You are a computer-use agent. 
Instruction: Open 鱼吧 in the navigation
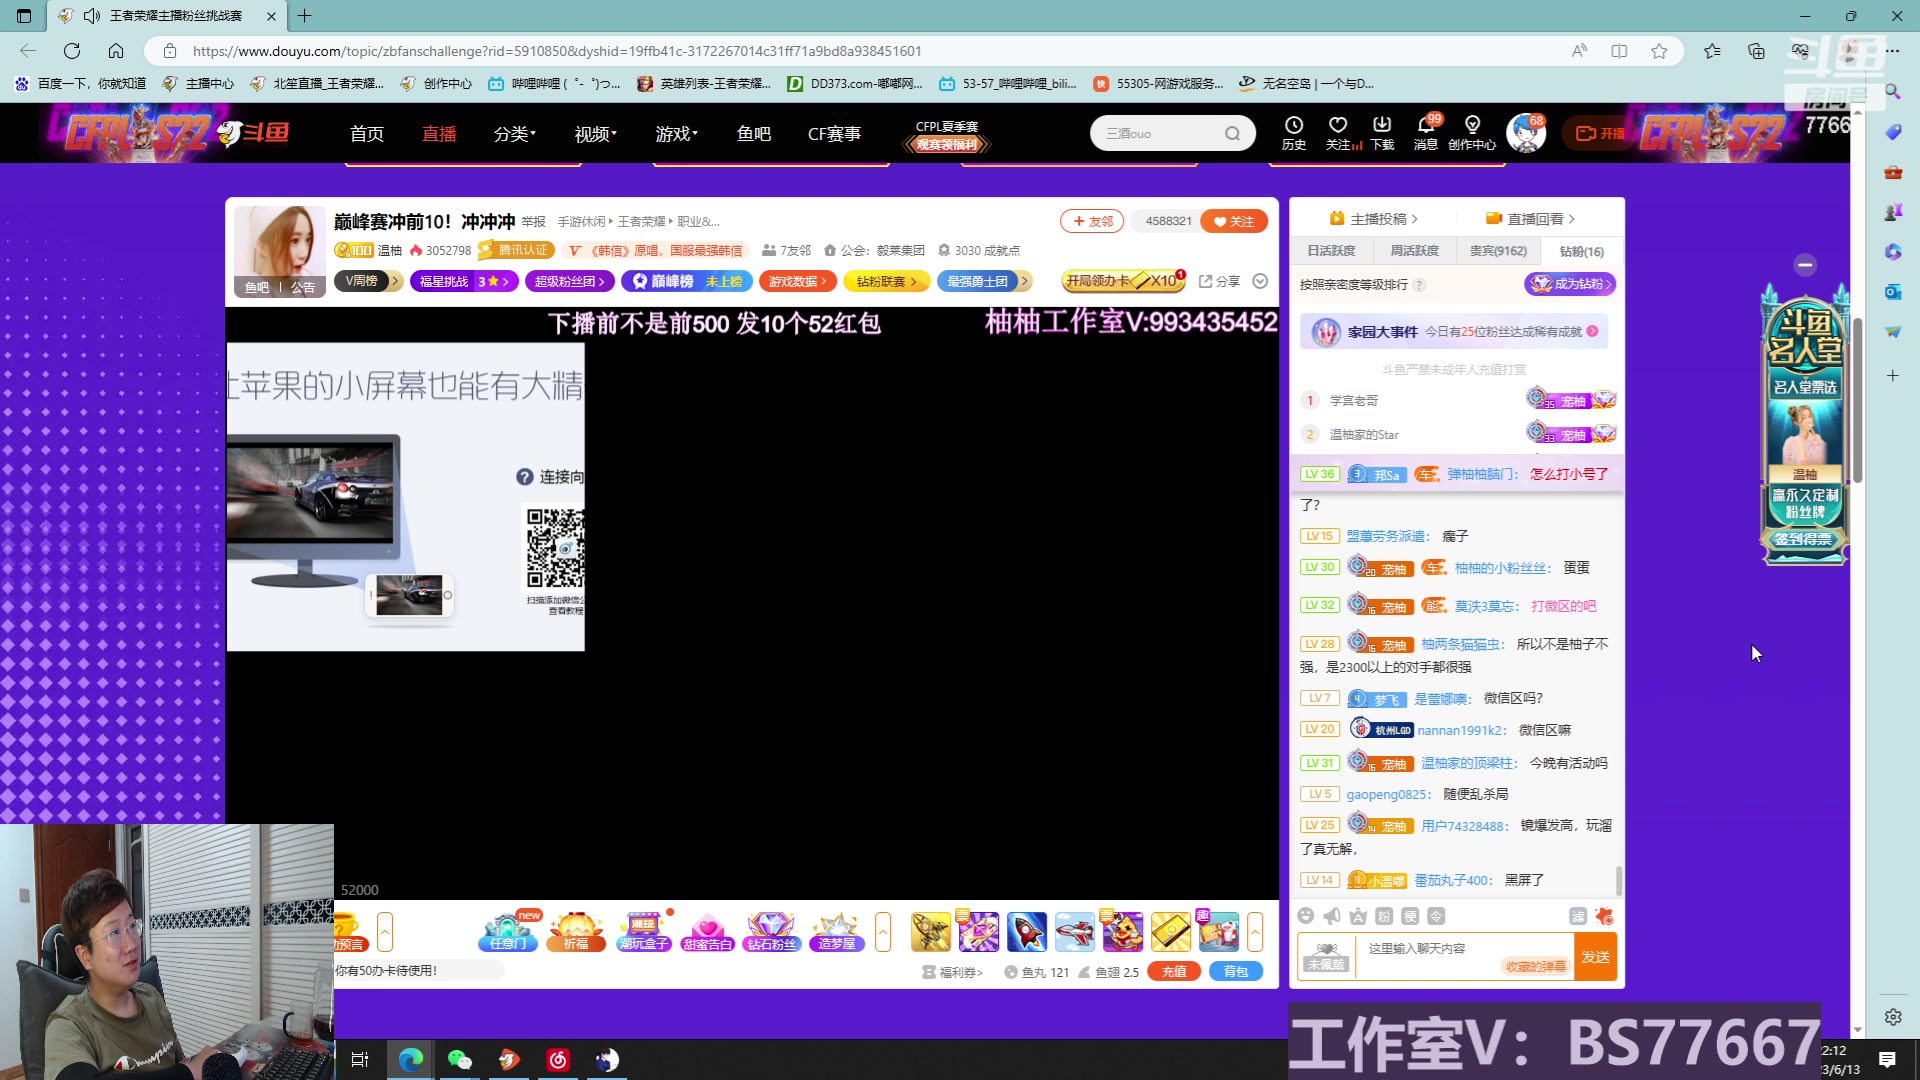coord(754,133)
